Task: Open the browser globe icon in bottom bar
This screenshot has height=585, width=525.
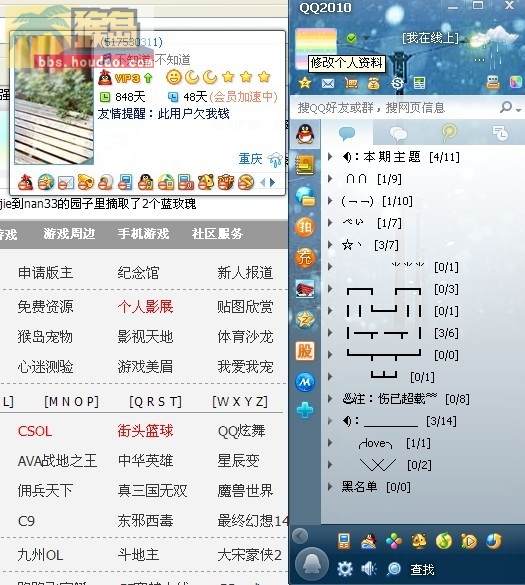Action: [494, 541]
